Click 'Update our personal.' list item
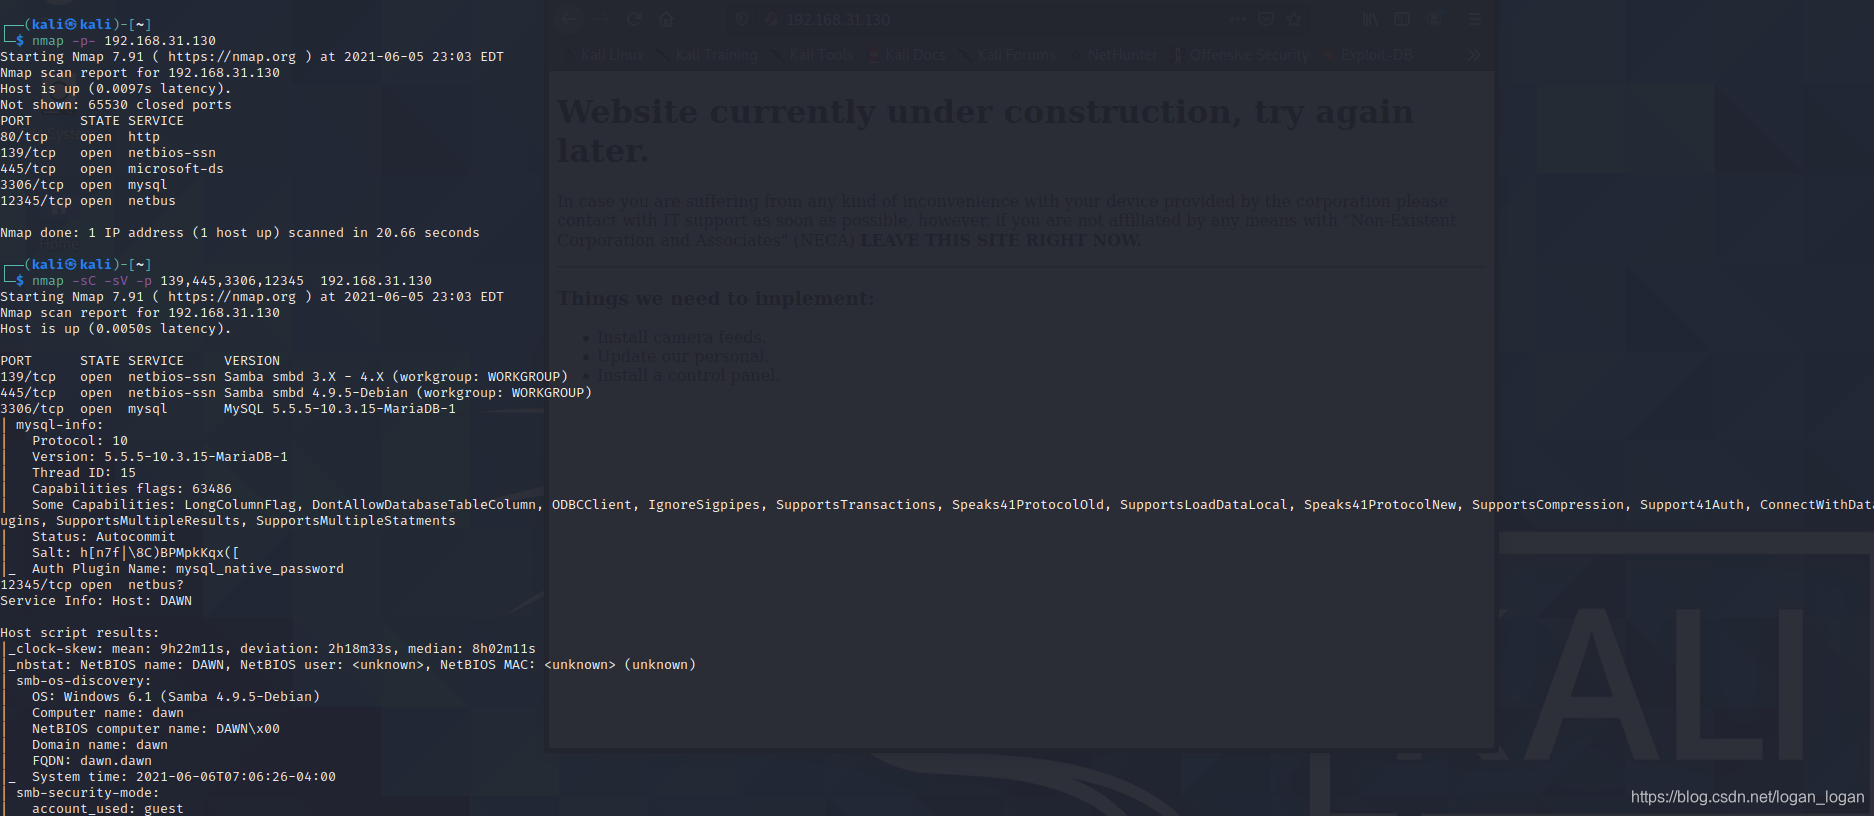 click(x=683, y=356)
